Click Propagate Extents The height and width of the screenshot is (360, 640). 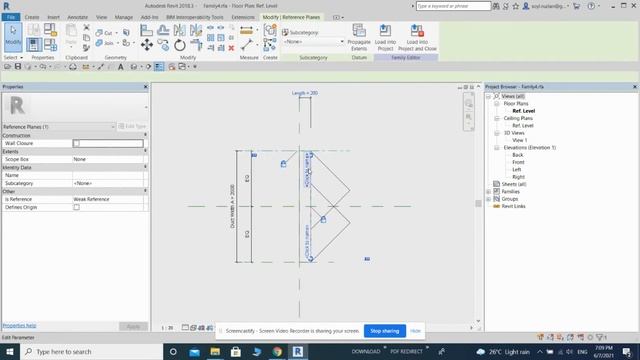[x=359, y=37]
